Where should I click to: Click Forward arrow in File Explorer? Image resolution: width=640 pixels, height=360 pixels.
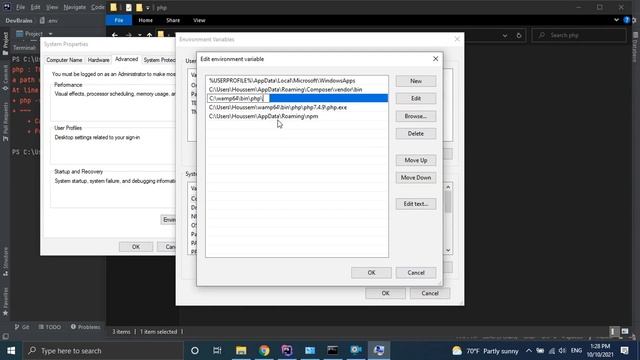[129, 36]
